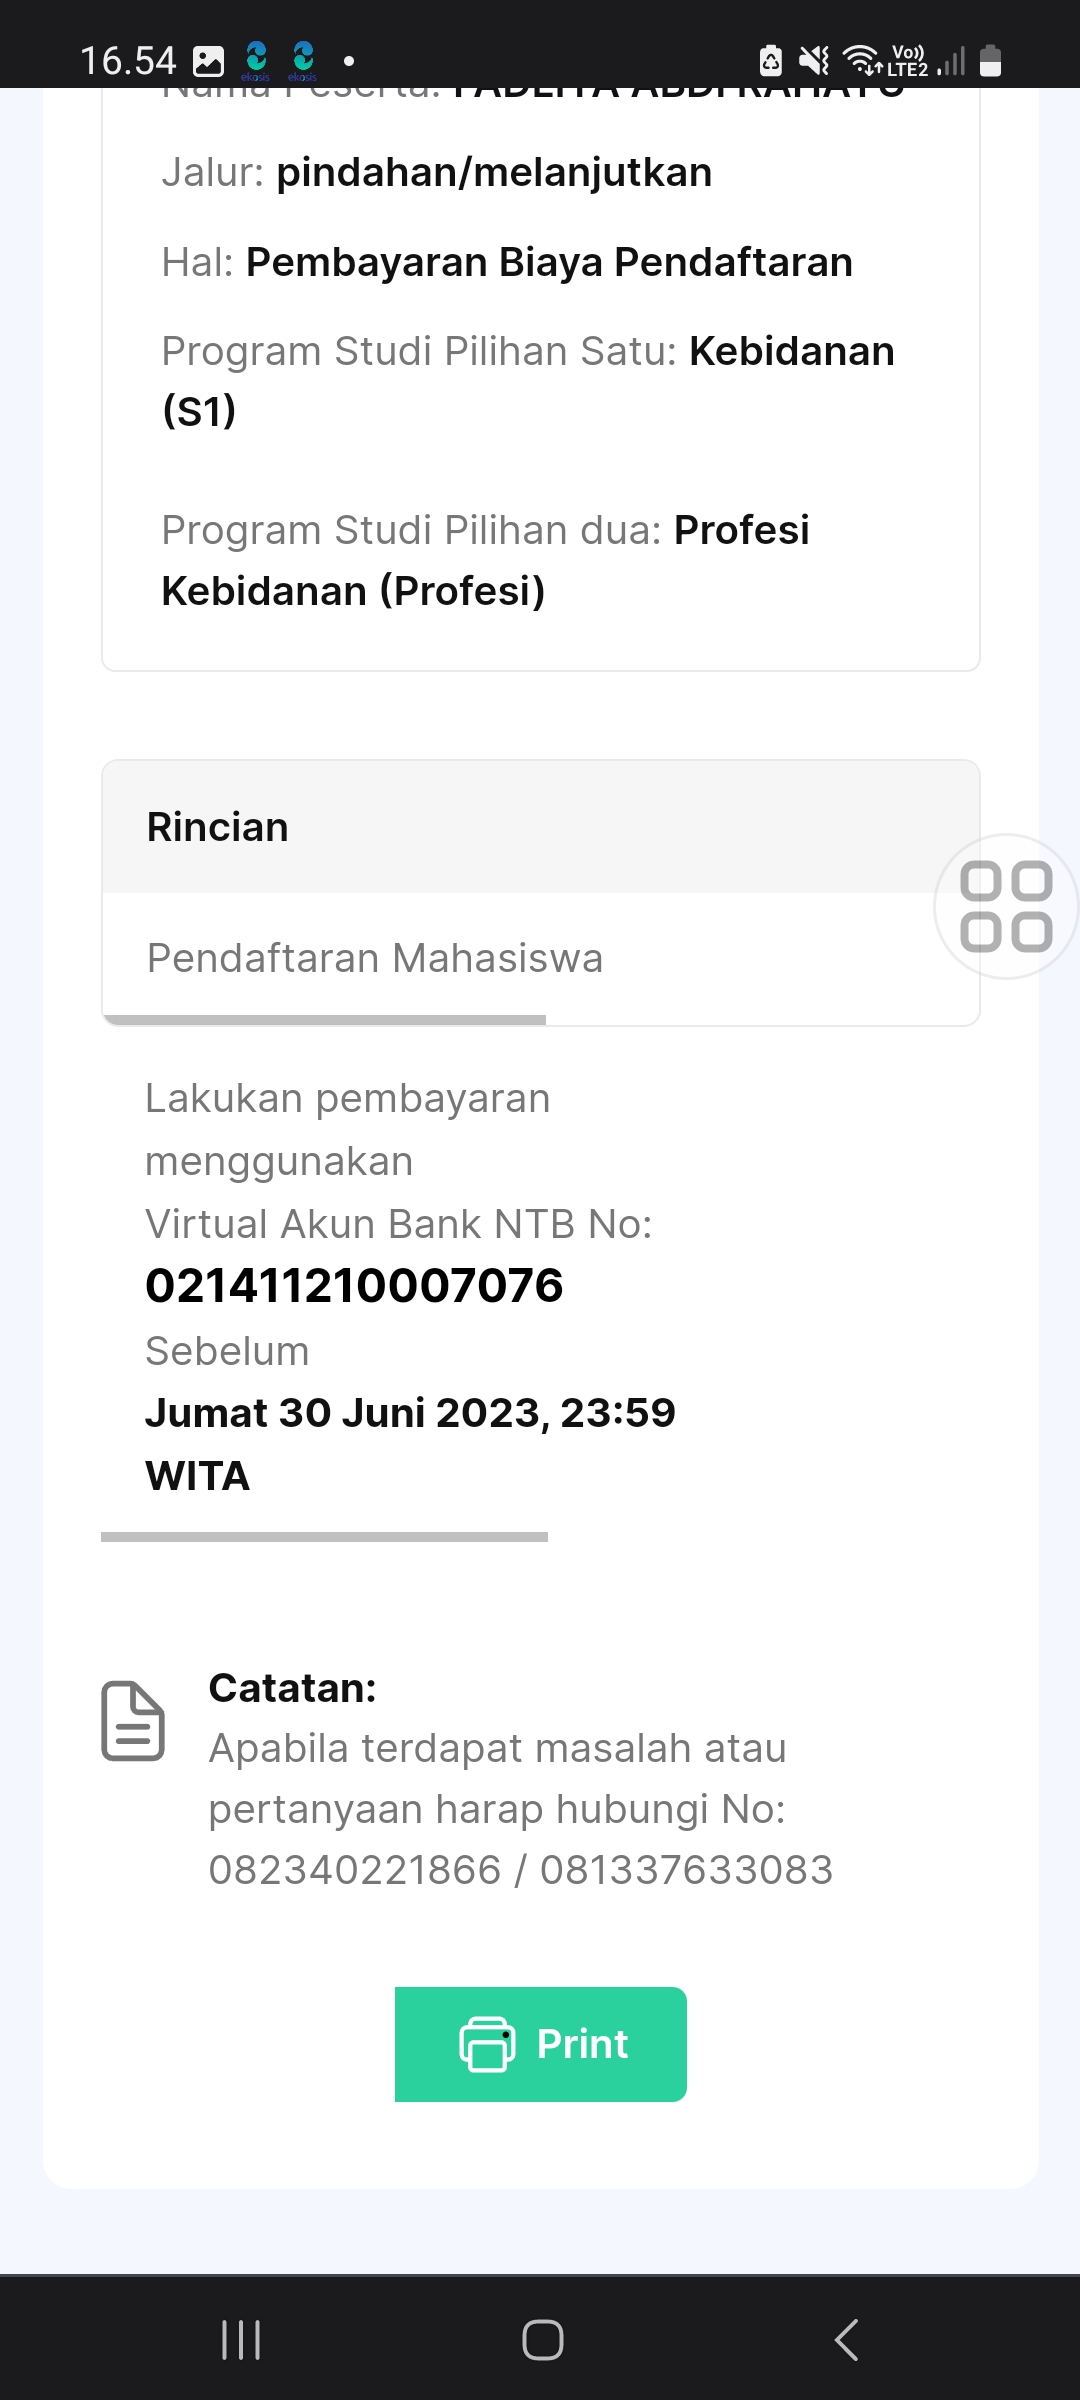Tap contact number 081337633083
The image size is (1080, 2400).
(686, 1870)
